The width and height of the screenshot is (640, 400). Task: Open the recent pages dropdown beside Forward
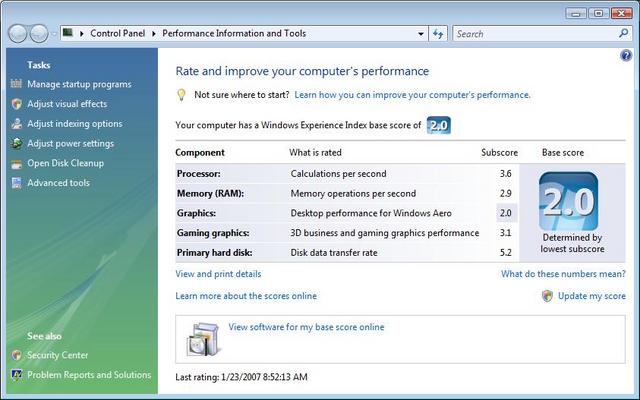(x=53, y=34)
